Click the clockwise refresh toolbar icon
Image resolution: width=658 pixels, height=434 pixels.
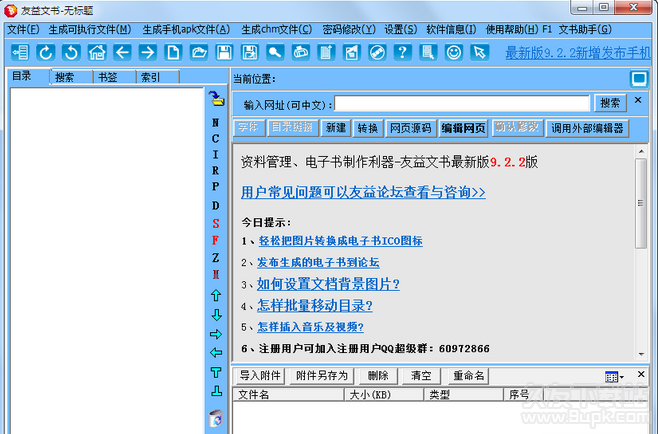click(46, 52)
